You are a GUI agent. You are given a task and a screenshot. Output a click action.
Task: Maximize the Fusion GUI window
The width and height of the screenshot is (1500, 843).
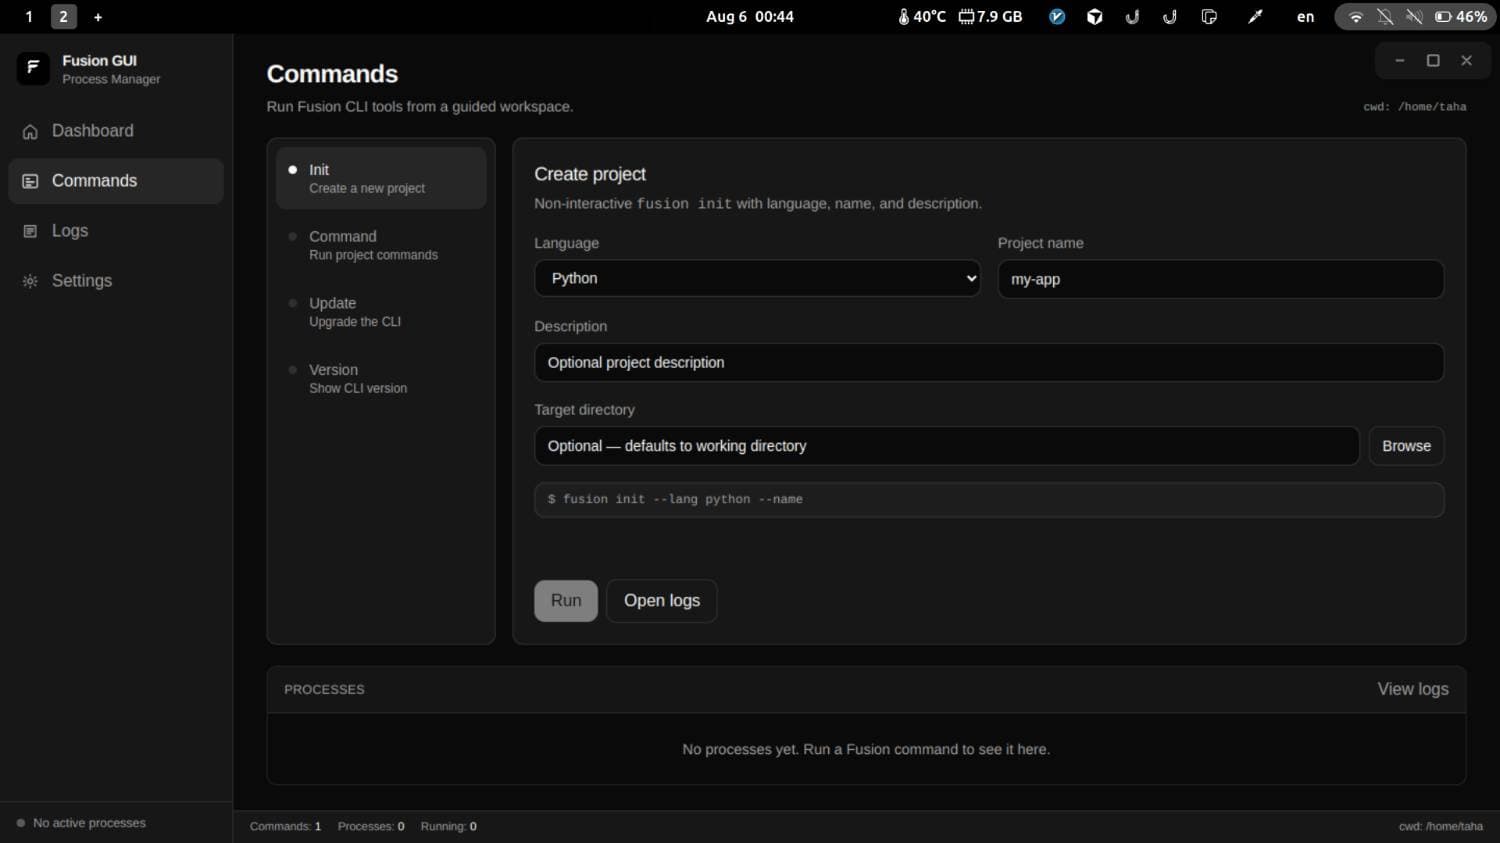click(x=1433, y=61)
